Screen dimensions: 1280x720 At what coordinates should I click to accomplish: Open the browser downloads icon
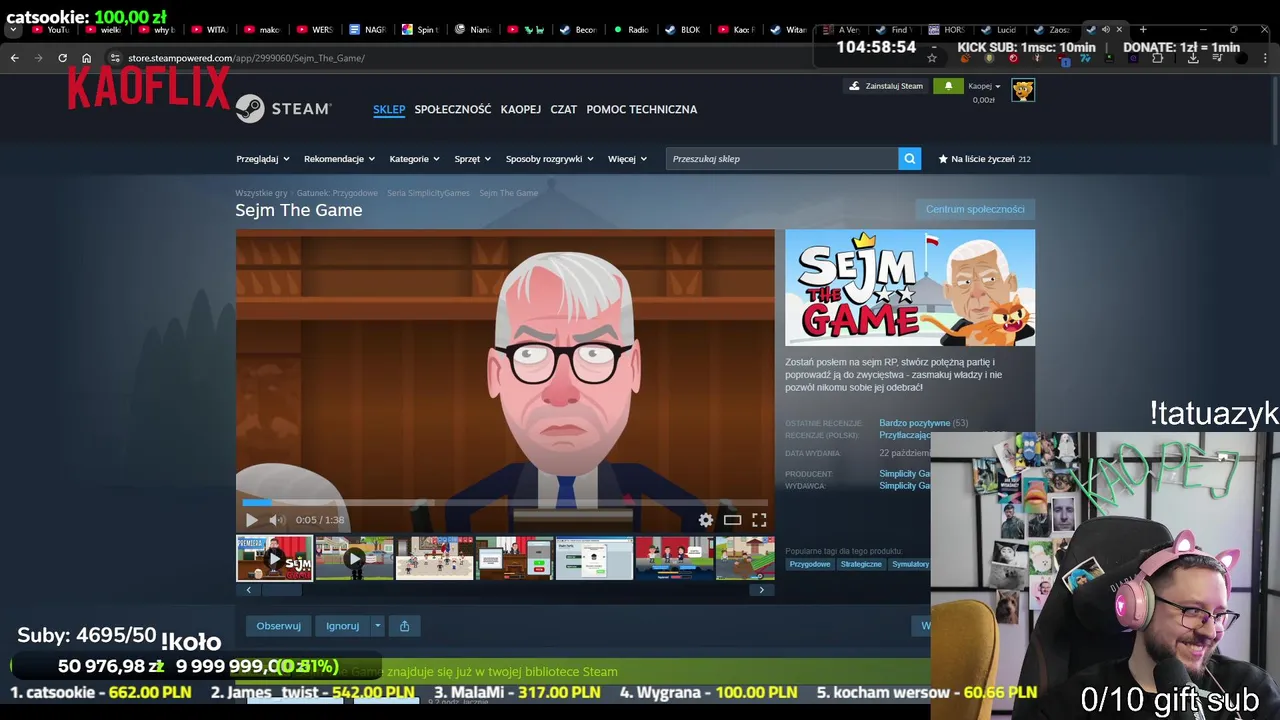[x=1193, y=58]
